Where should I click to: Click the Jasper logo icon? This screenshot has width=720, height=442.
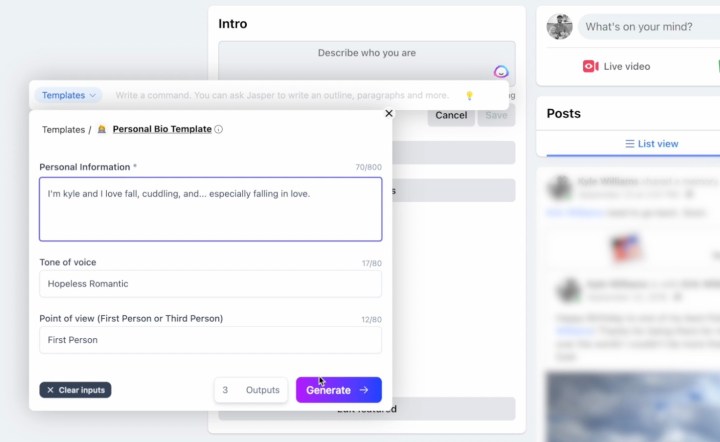(502, 72)
